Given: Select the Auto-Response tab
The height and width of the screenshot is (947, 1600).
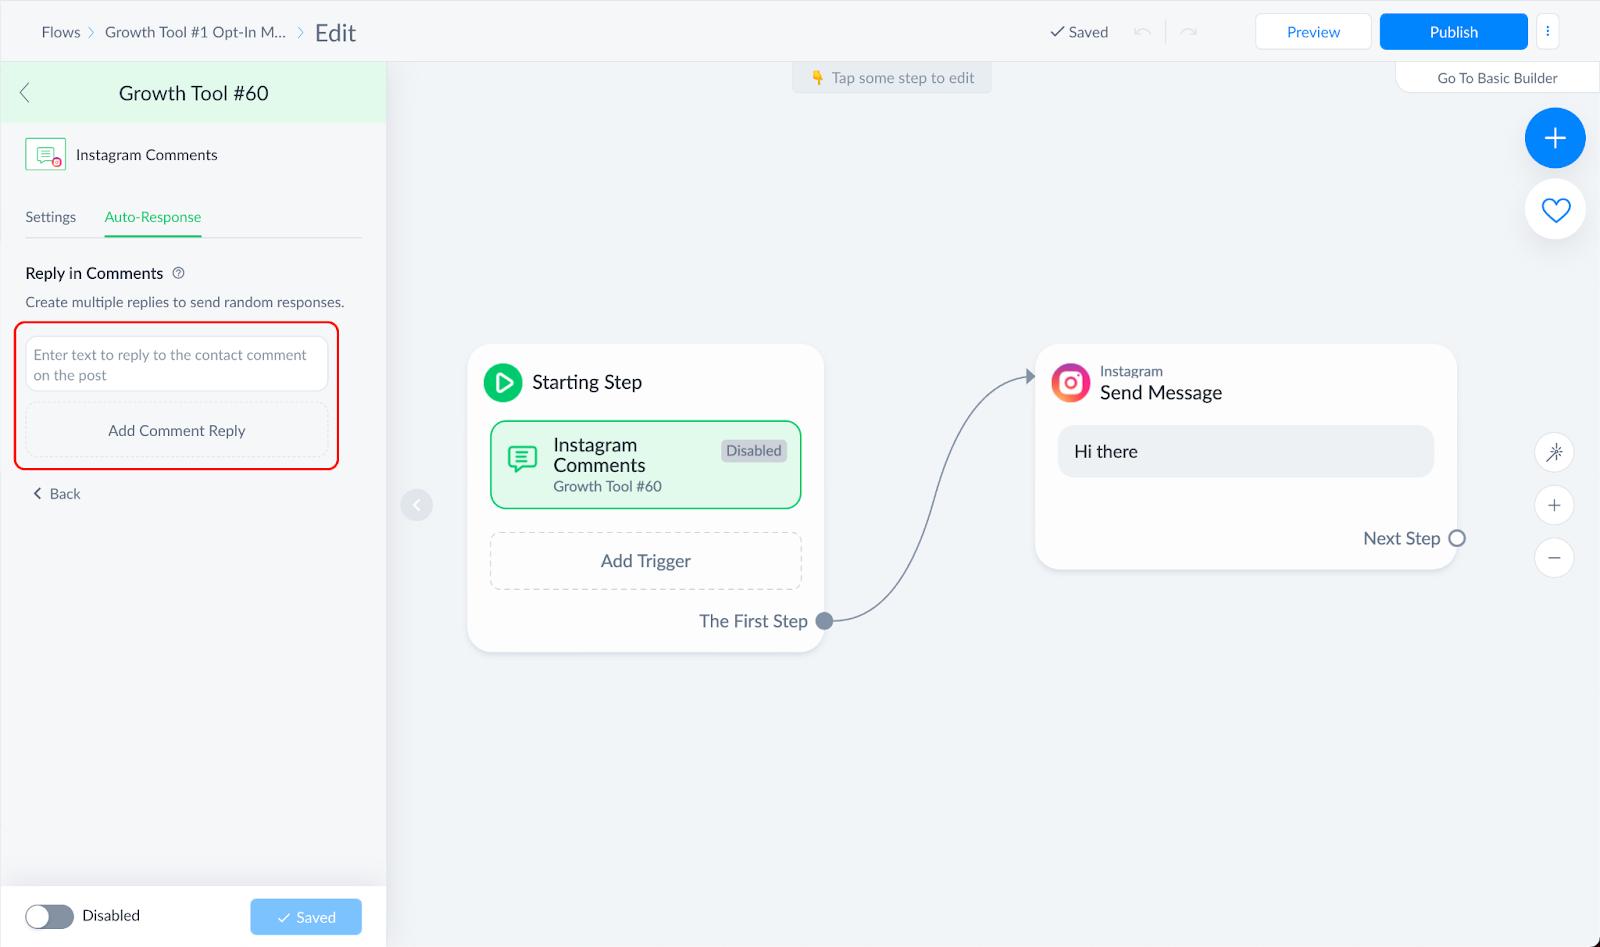Looking at the screenshot, I should [153, 217].
